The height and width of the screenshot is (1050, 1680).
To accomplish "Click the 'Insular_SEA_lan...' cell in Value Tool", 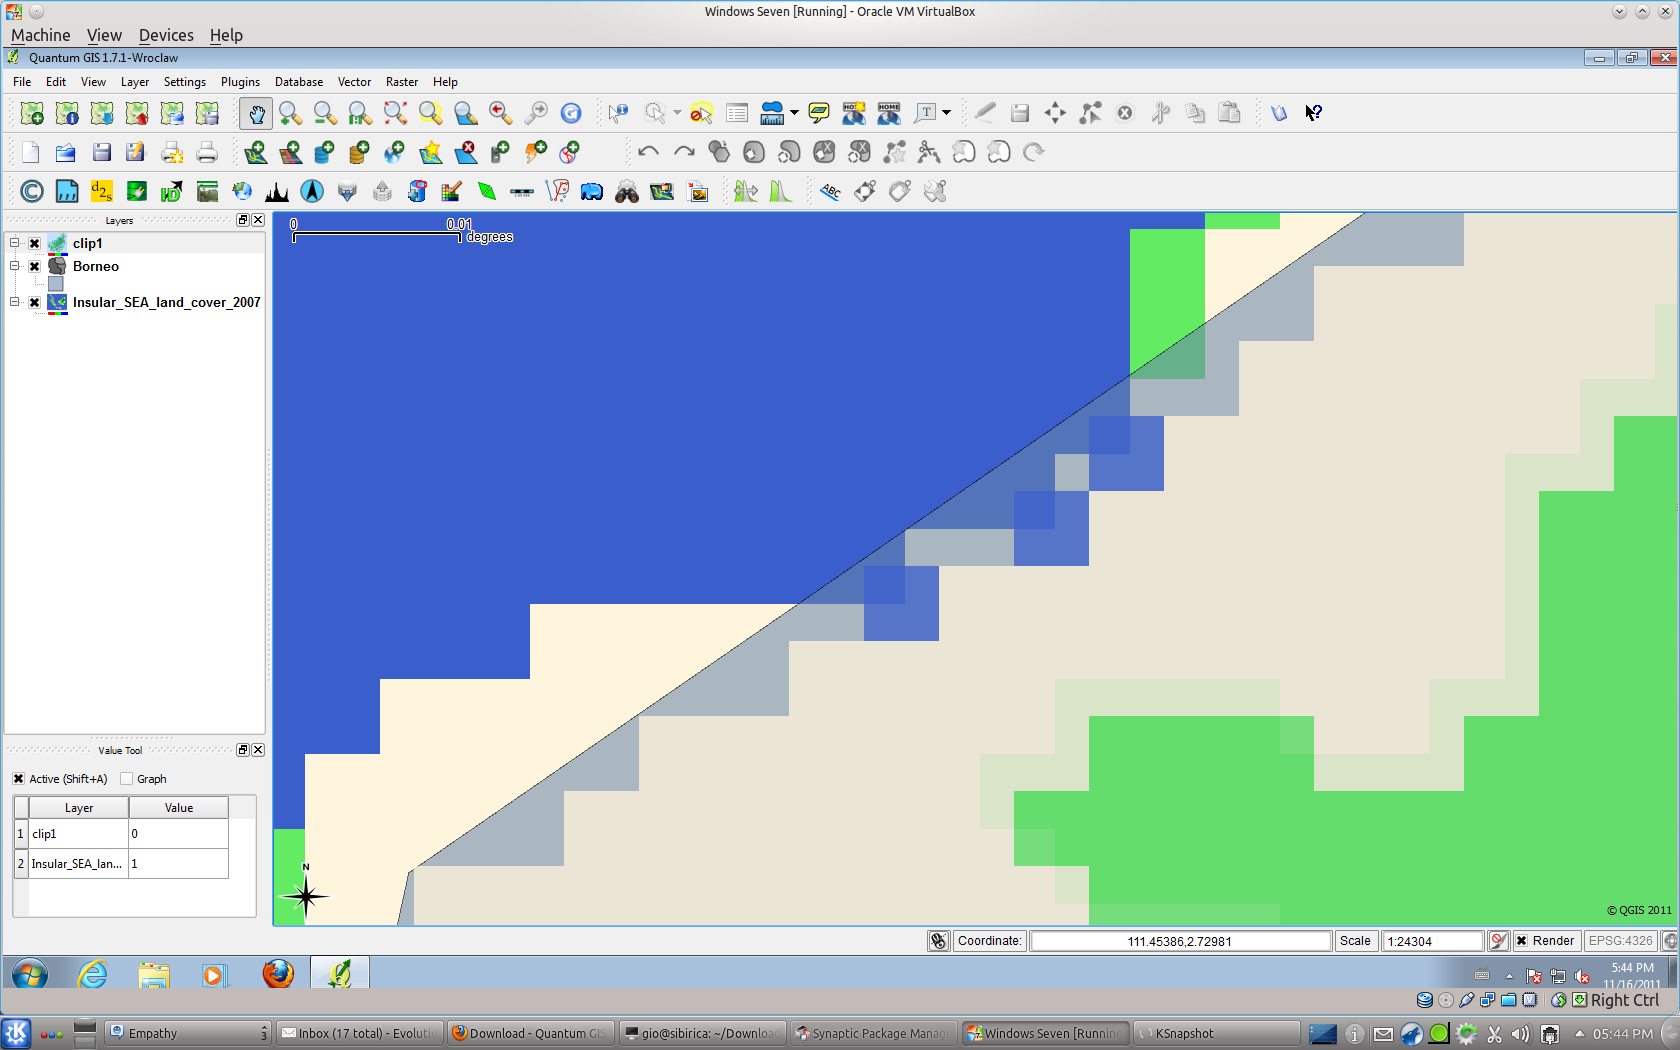I will coord(78,864).
